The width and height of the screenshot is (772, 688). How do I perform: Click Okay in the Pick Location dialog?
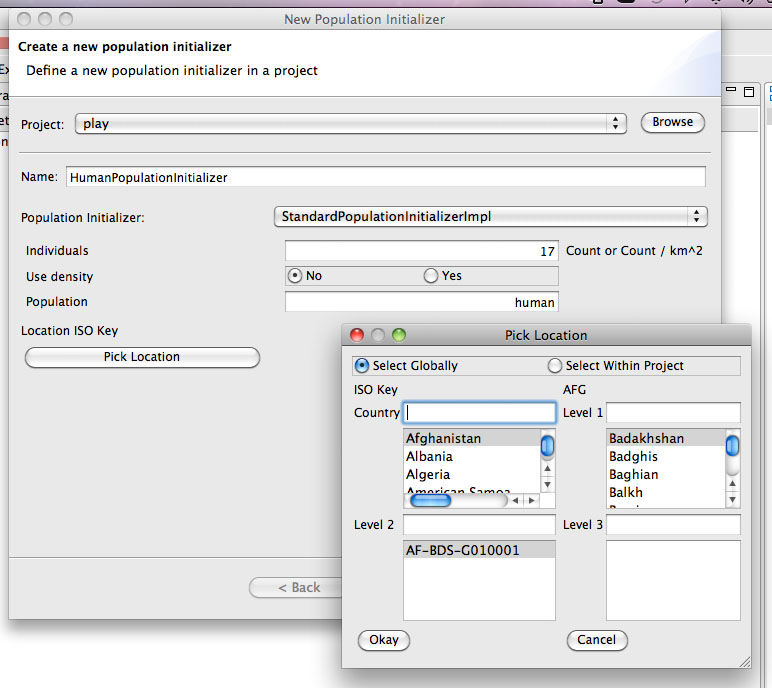pyautogui.click(x=384, y=640)
